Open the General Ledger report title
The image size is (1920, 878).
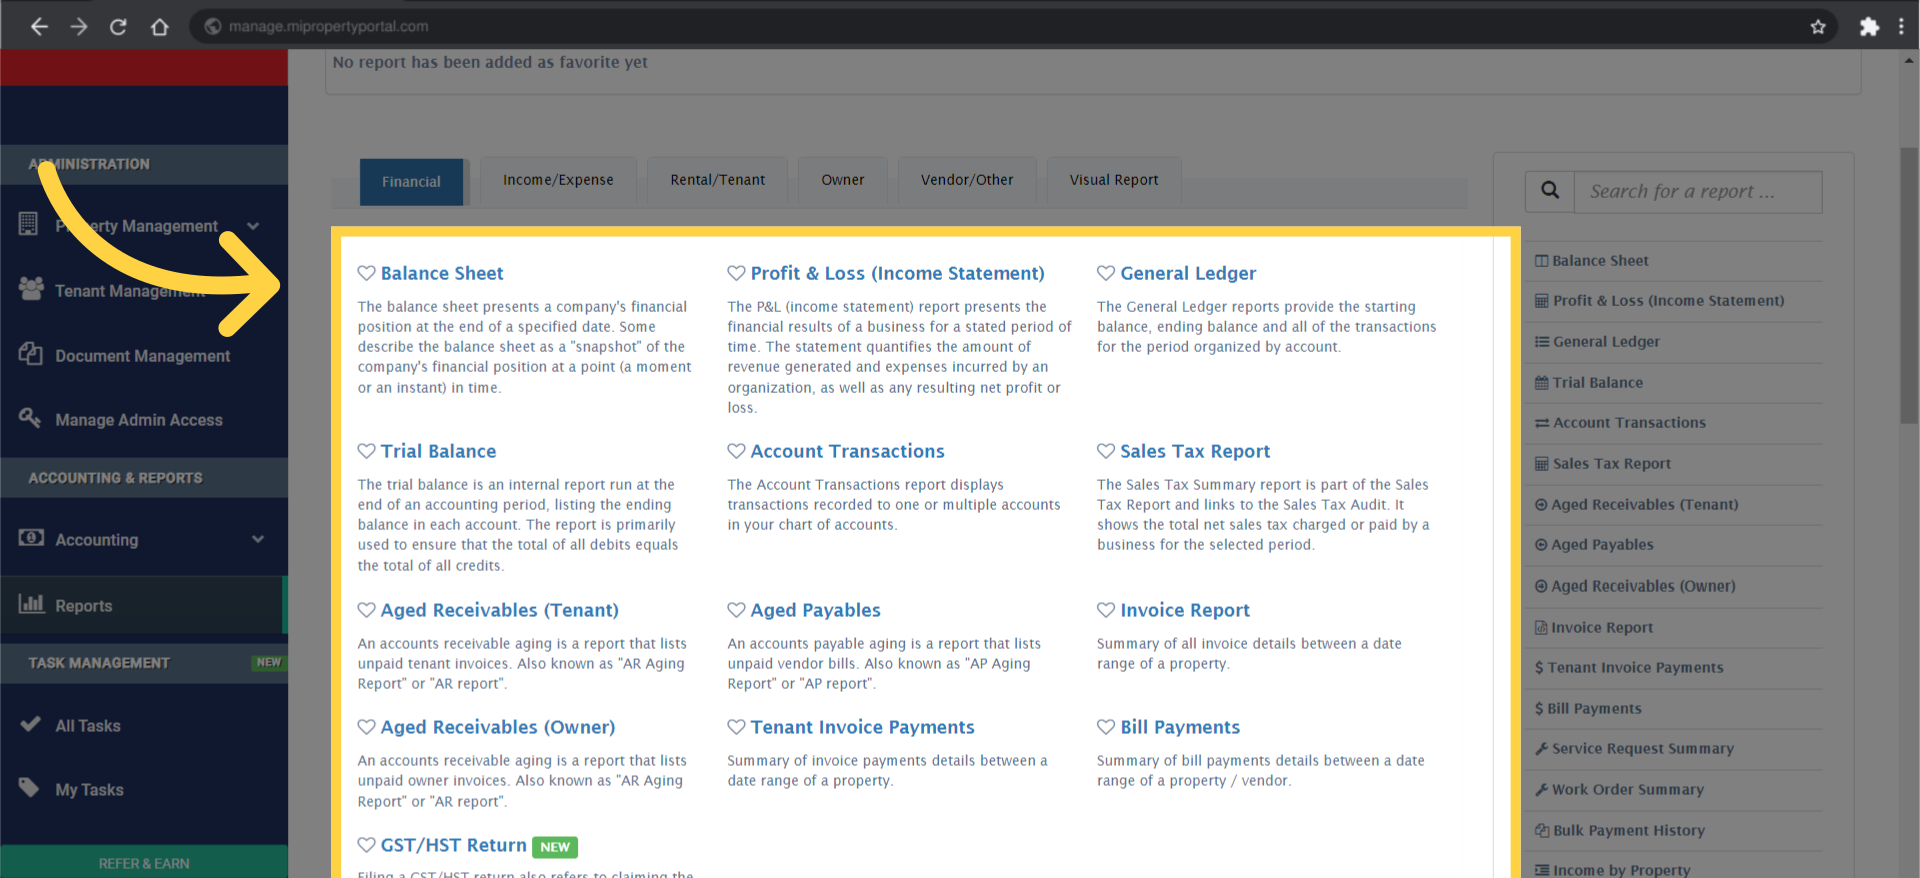pyautogui.click(x=1188, y=273)
